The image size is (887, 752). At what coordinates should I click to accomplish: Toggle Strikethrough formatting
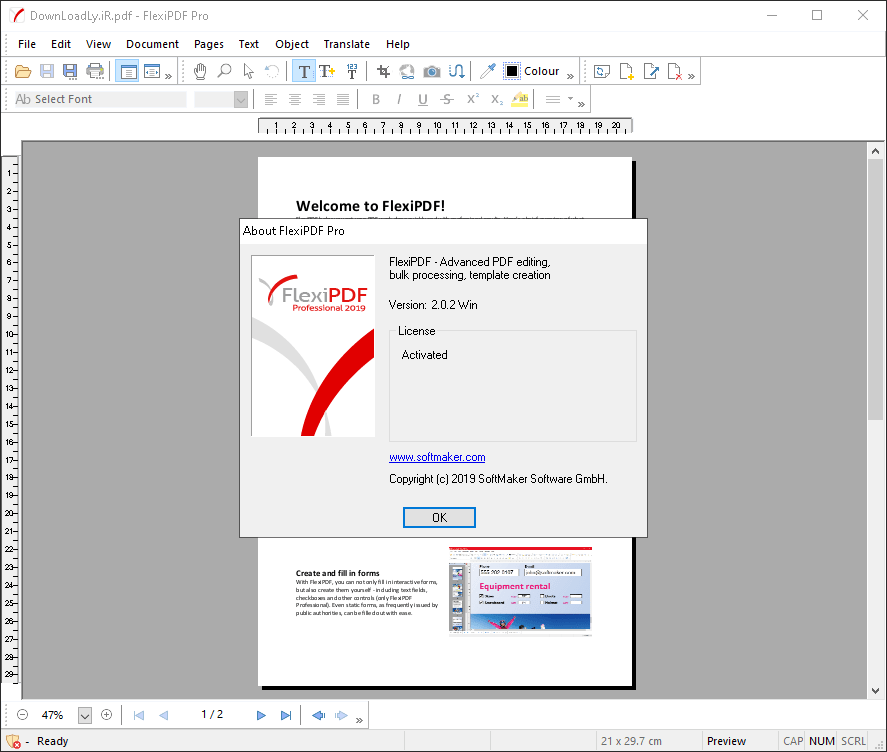[447, 100]
